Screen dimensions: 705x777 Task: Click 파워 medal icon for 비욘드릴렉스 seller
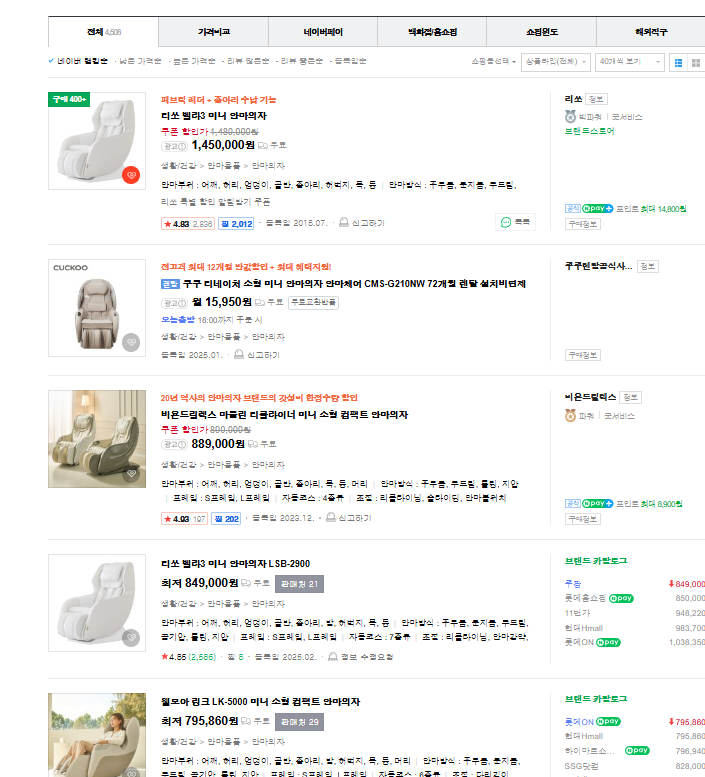(570, 415)
